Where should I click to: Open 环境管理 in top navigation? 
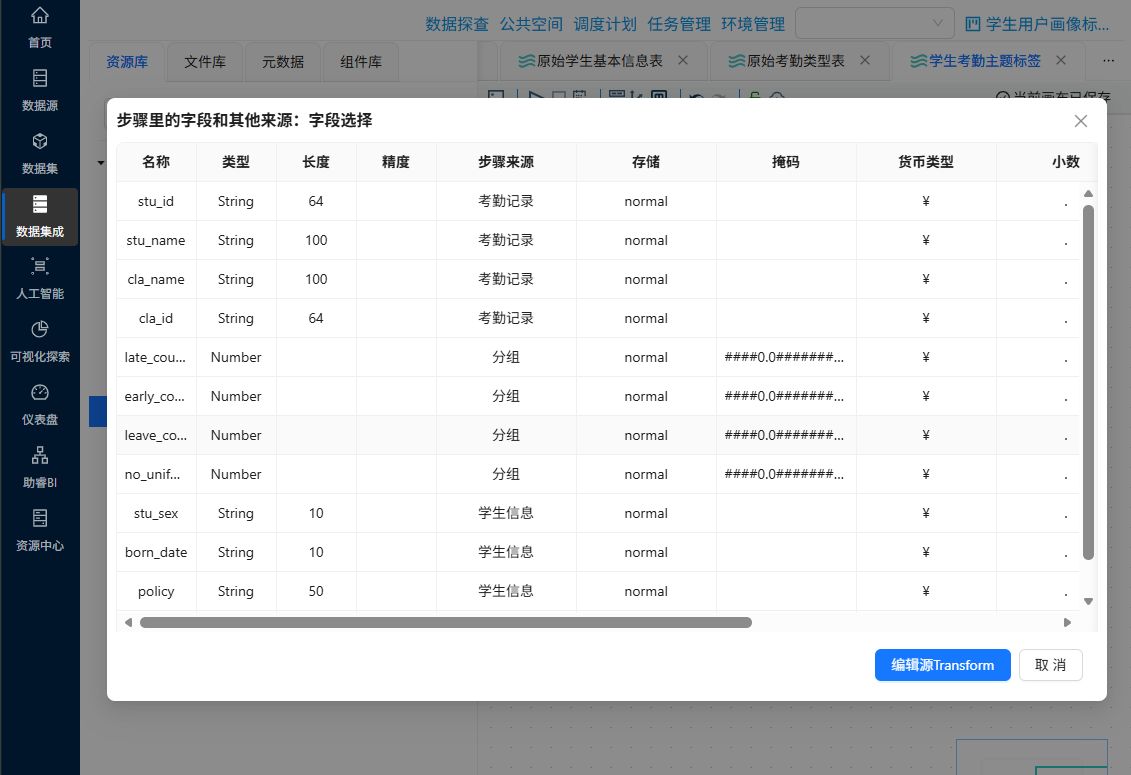(752, 25)
